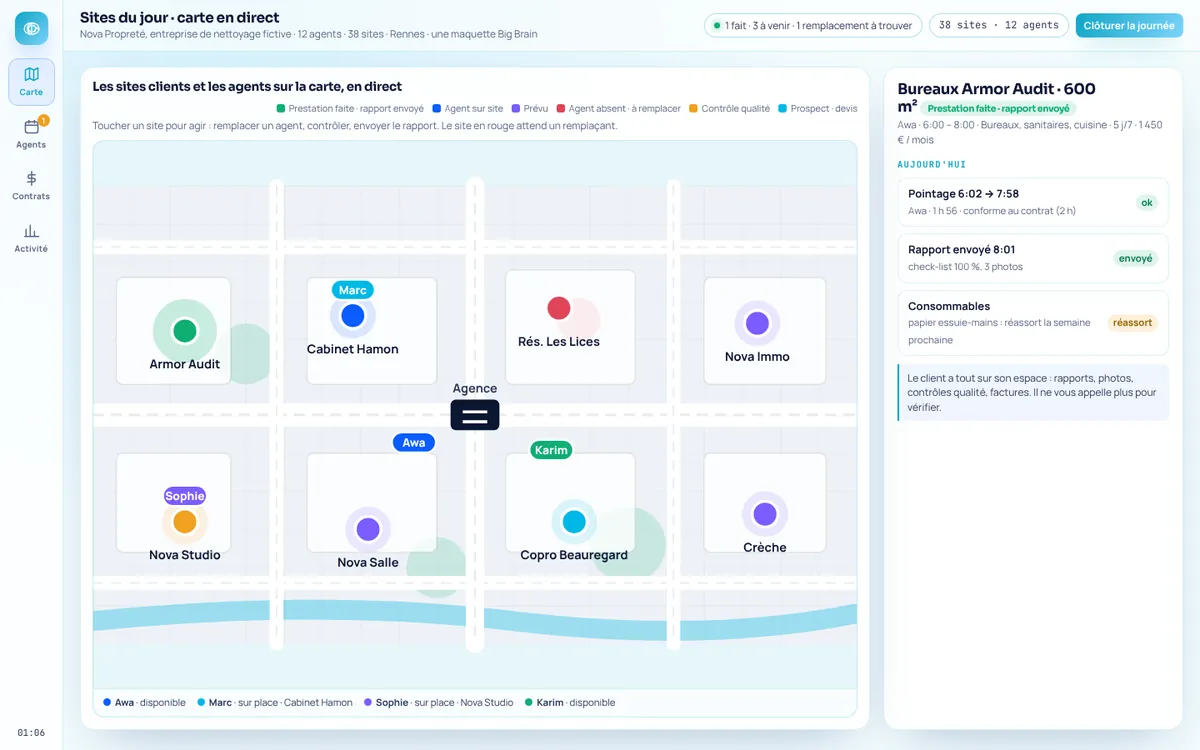
Task: Click the 38 sites · 12 agents pill
Action: click(999, 25)
